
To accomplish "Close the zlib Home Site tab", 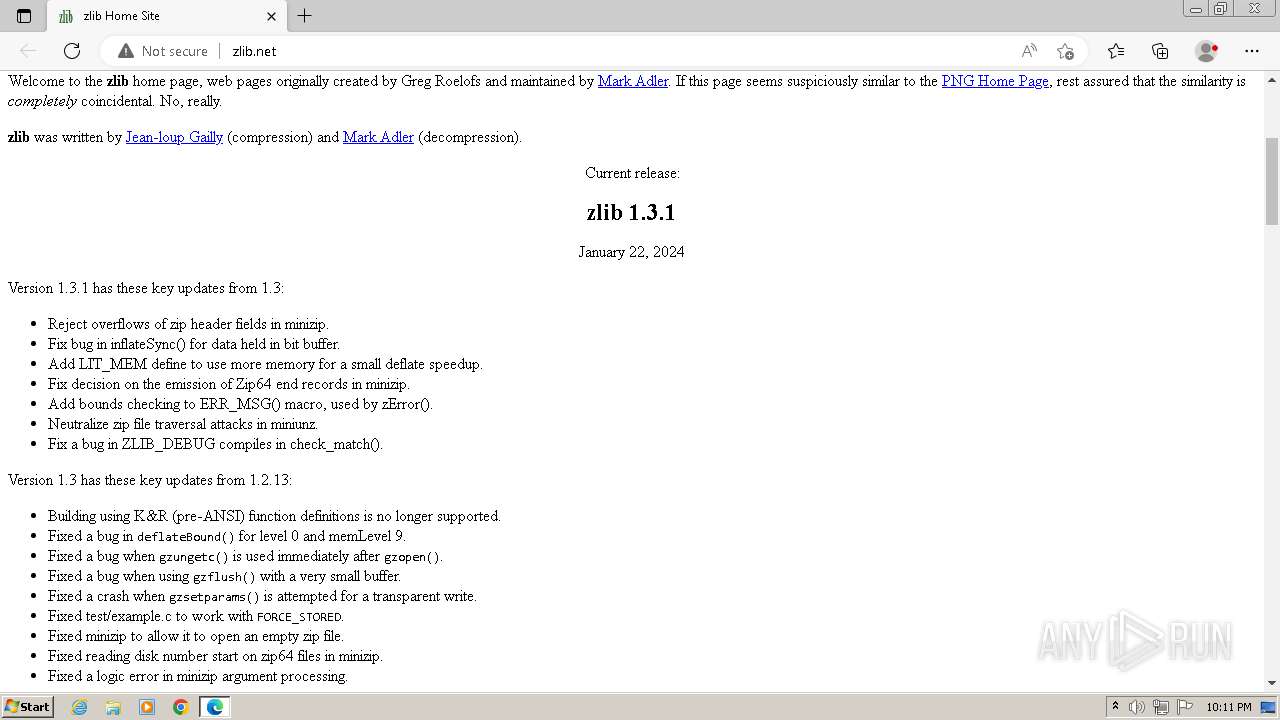I will click(271, 16).
